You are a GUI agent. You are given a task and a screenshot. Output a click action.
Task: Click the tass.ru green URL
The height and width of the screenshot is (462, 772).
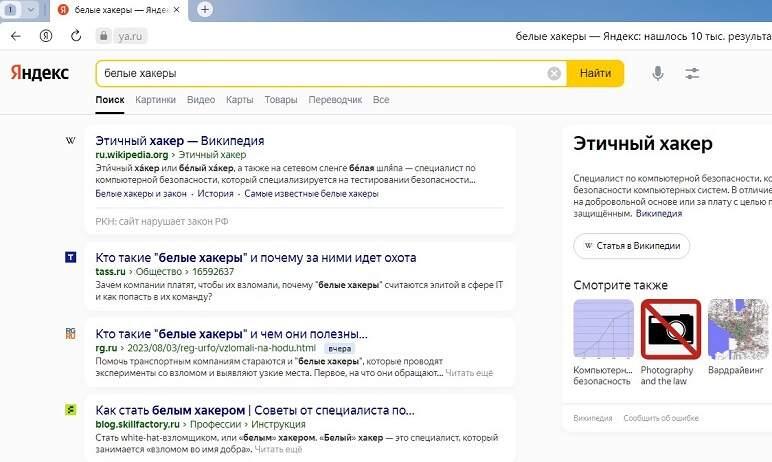tap(110, 271)
